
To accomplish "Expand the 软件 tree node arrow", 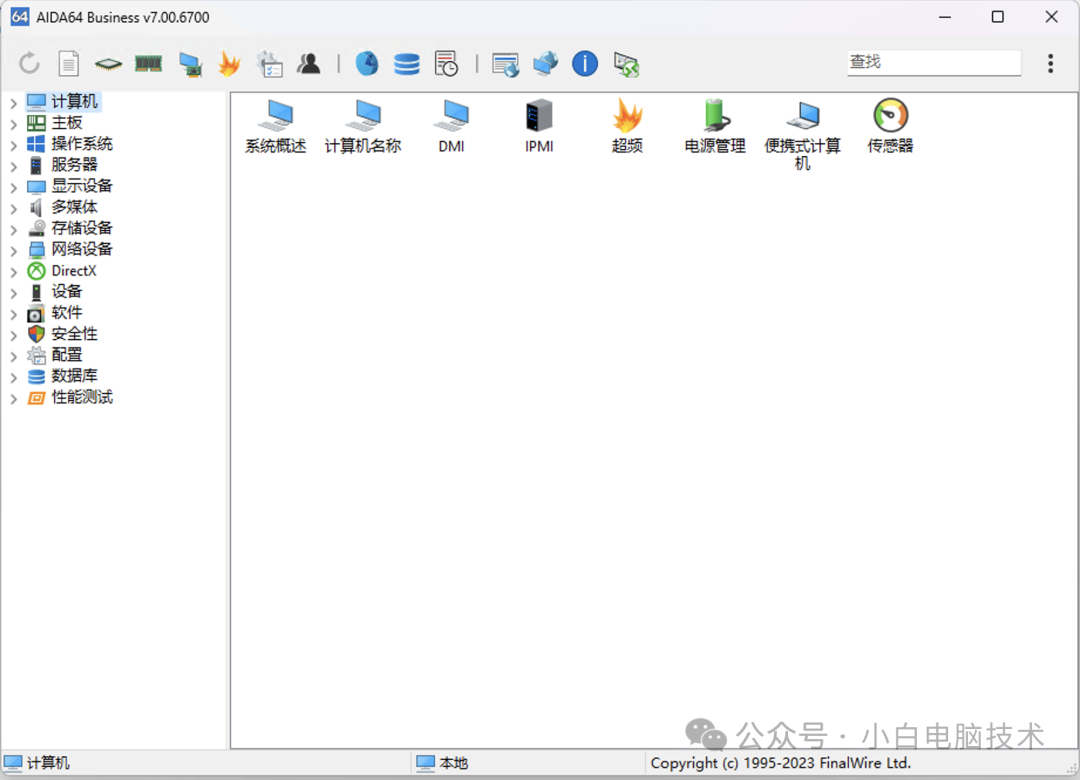I will tap(13, 314).
